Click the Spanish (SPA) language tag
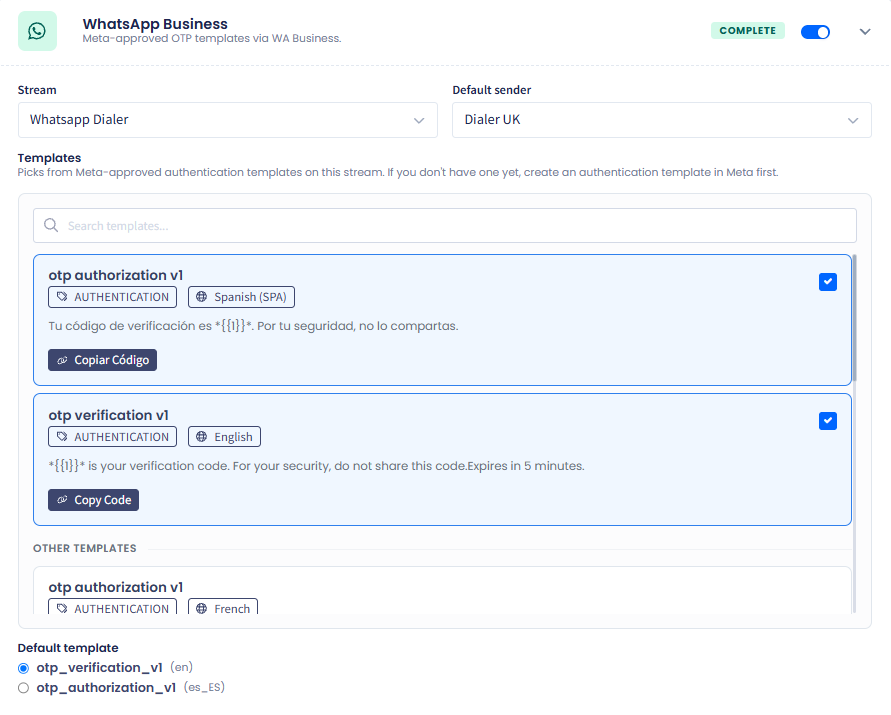 tap(242, 297)
